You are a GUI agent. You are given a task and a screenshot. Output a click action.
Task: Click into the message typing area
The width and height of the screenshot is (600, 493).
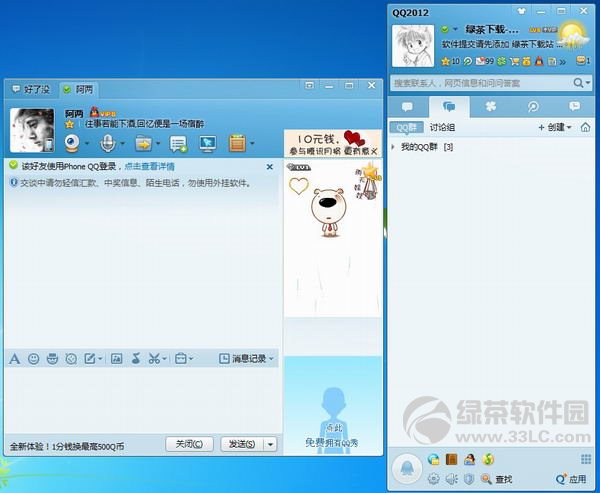[x=142, y=400]
